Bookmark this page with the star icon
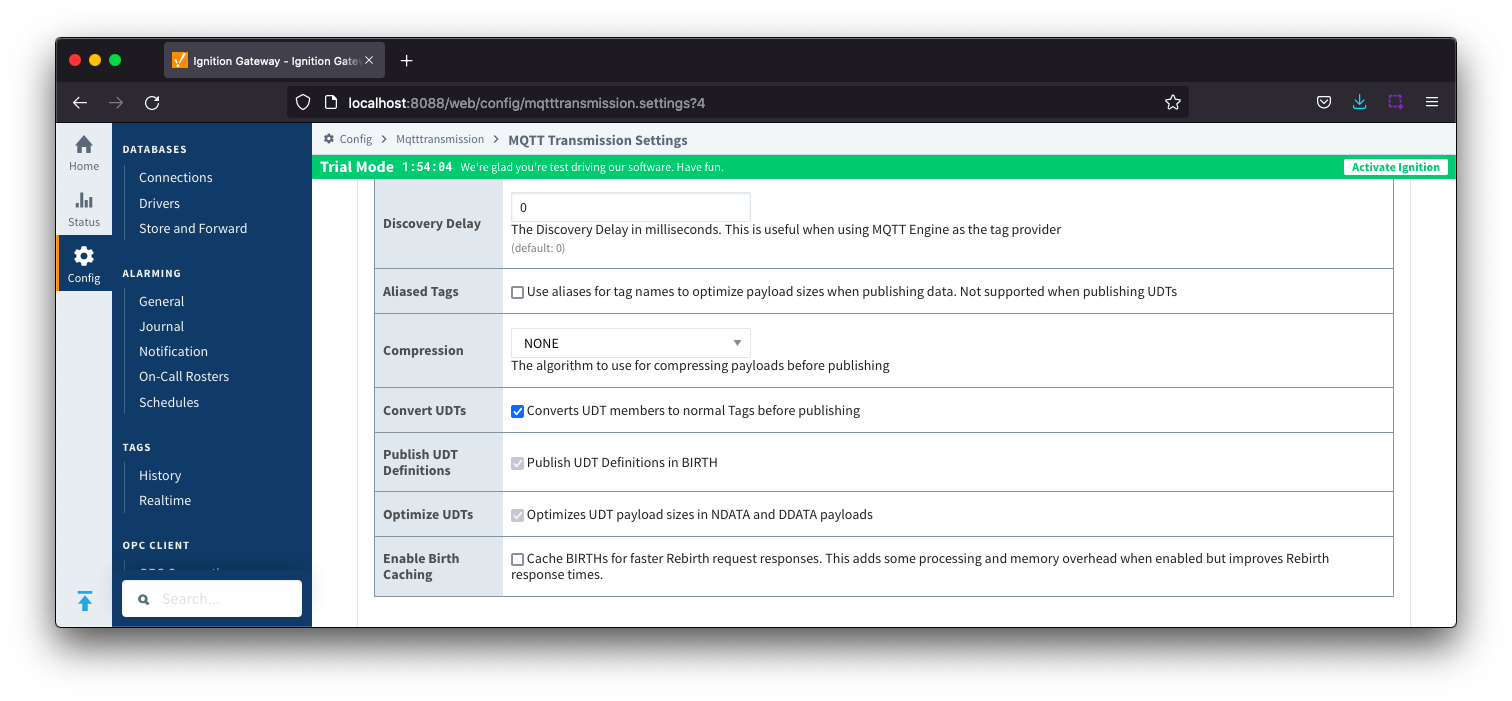 pyautogui.click(x=1173, y=102)
